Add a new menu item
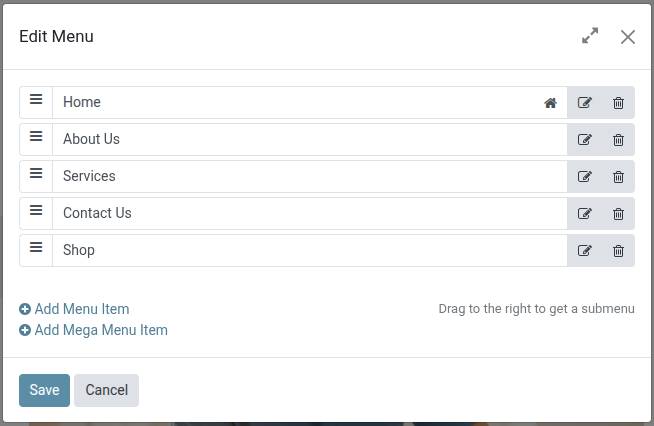The width and height of the screenshot is (654, 426). [75, 309]
